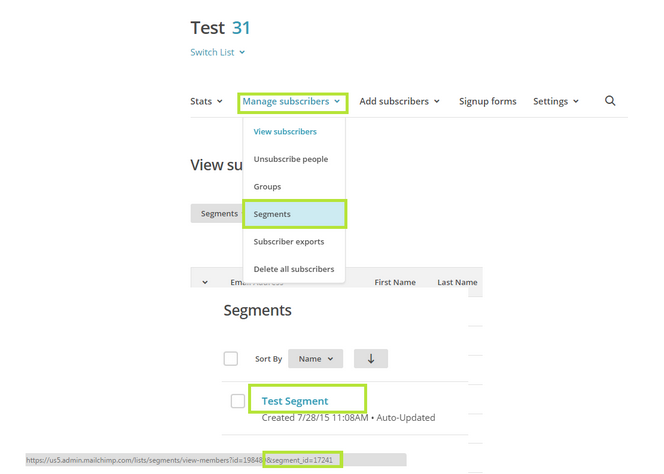Click the search magnifier icon
Image resolution: width=664 pixels, height=474 pixels.
pos(610,101)
